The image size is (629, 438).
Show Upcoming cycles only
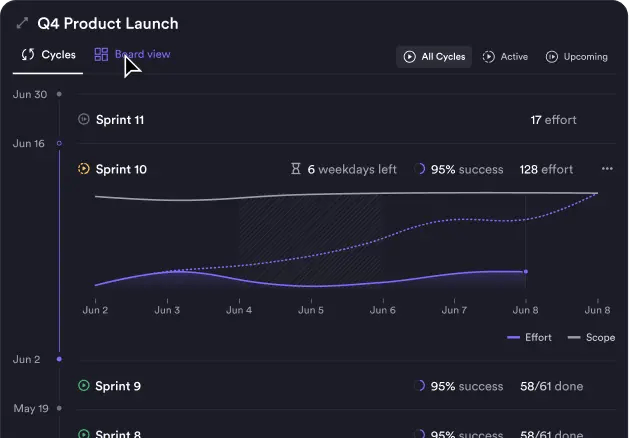click(x=576, y=57)
